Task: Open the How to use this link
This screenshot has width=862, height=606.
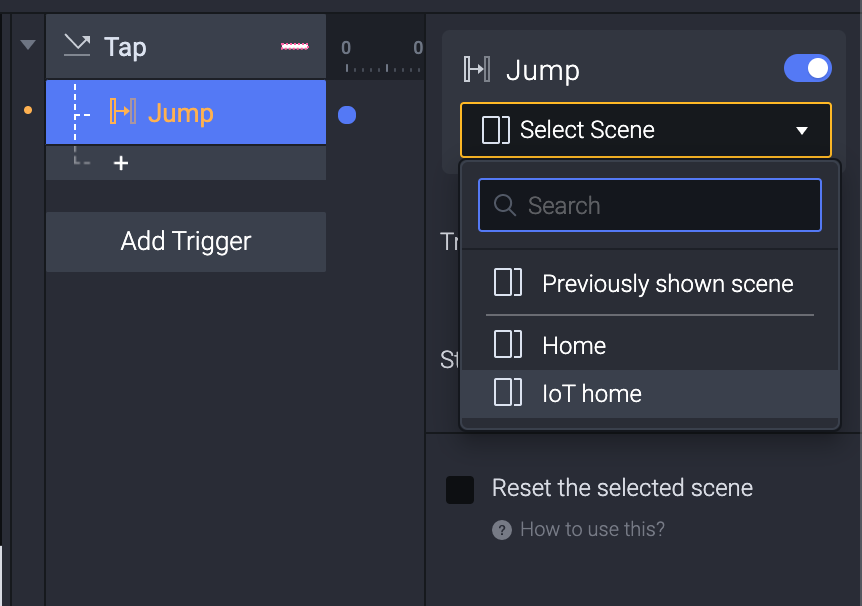Action: coord(592,530)
